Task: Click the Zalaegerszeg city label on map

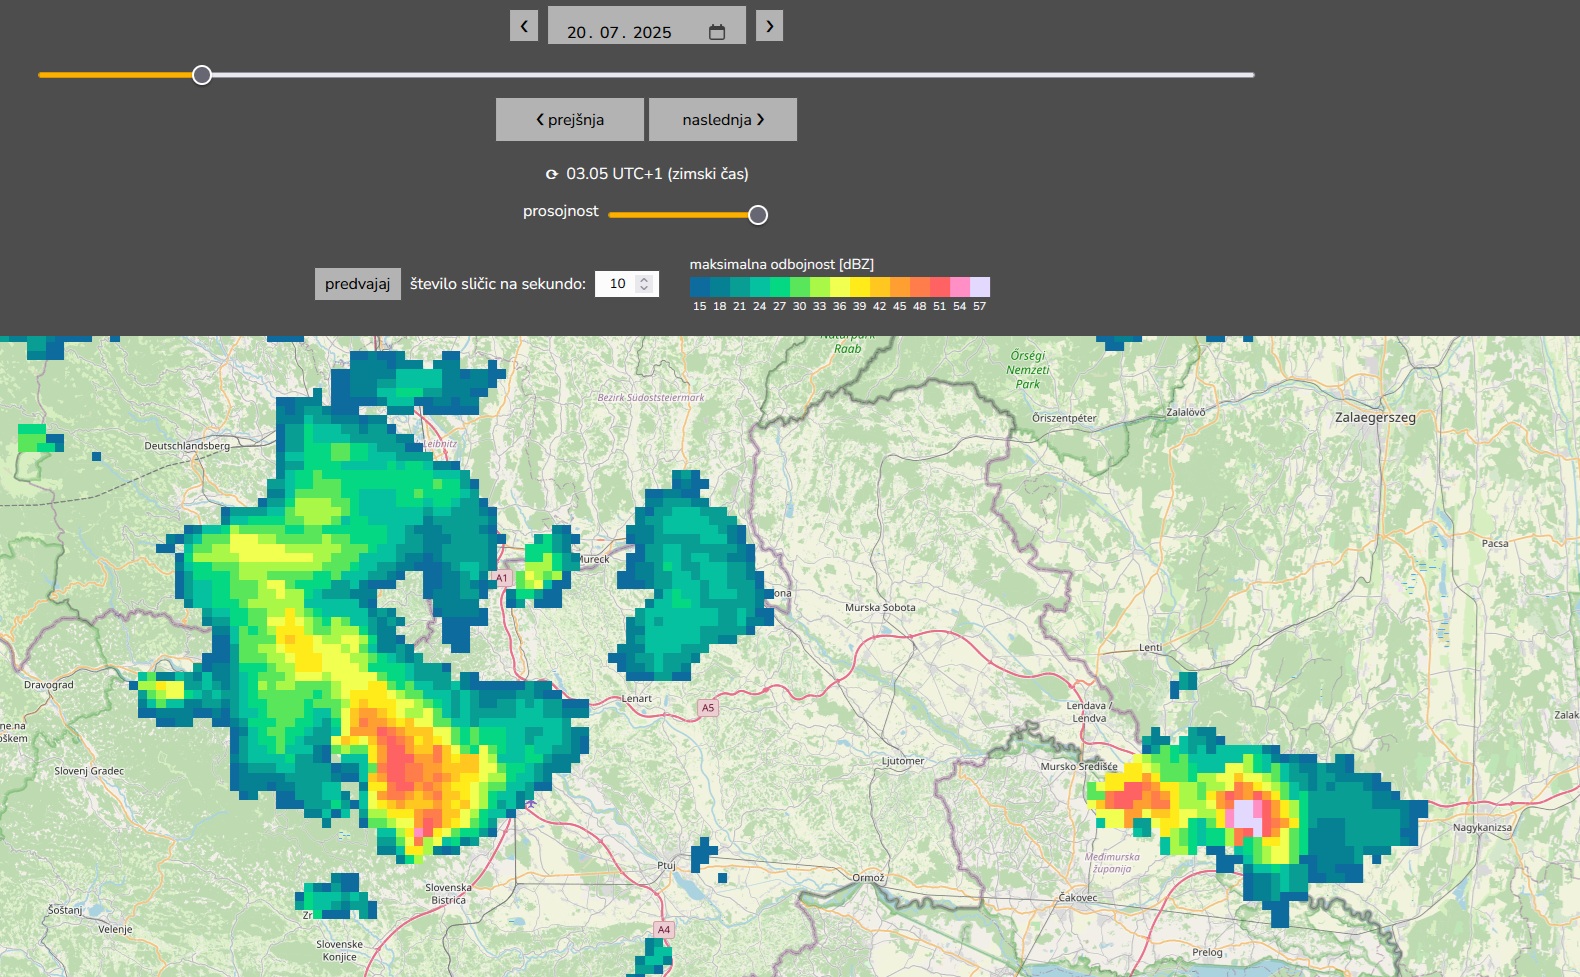Action: click(x=1375, y=418)
